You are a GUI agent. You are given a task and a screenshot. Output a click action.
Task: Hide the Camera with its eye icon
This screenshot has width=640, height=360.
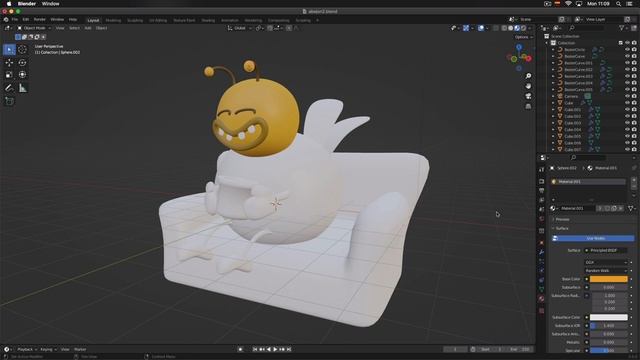627,96
